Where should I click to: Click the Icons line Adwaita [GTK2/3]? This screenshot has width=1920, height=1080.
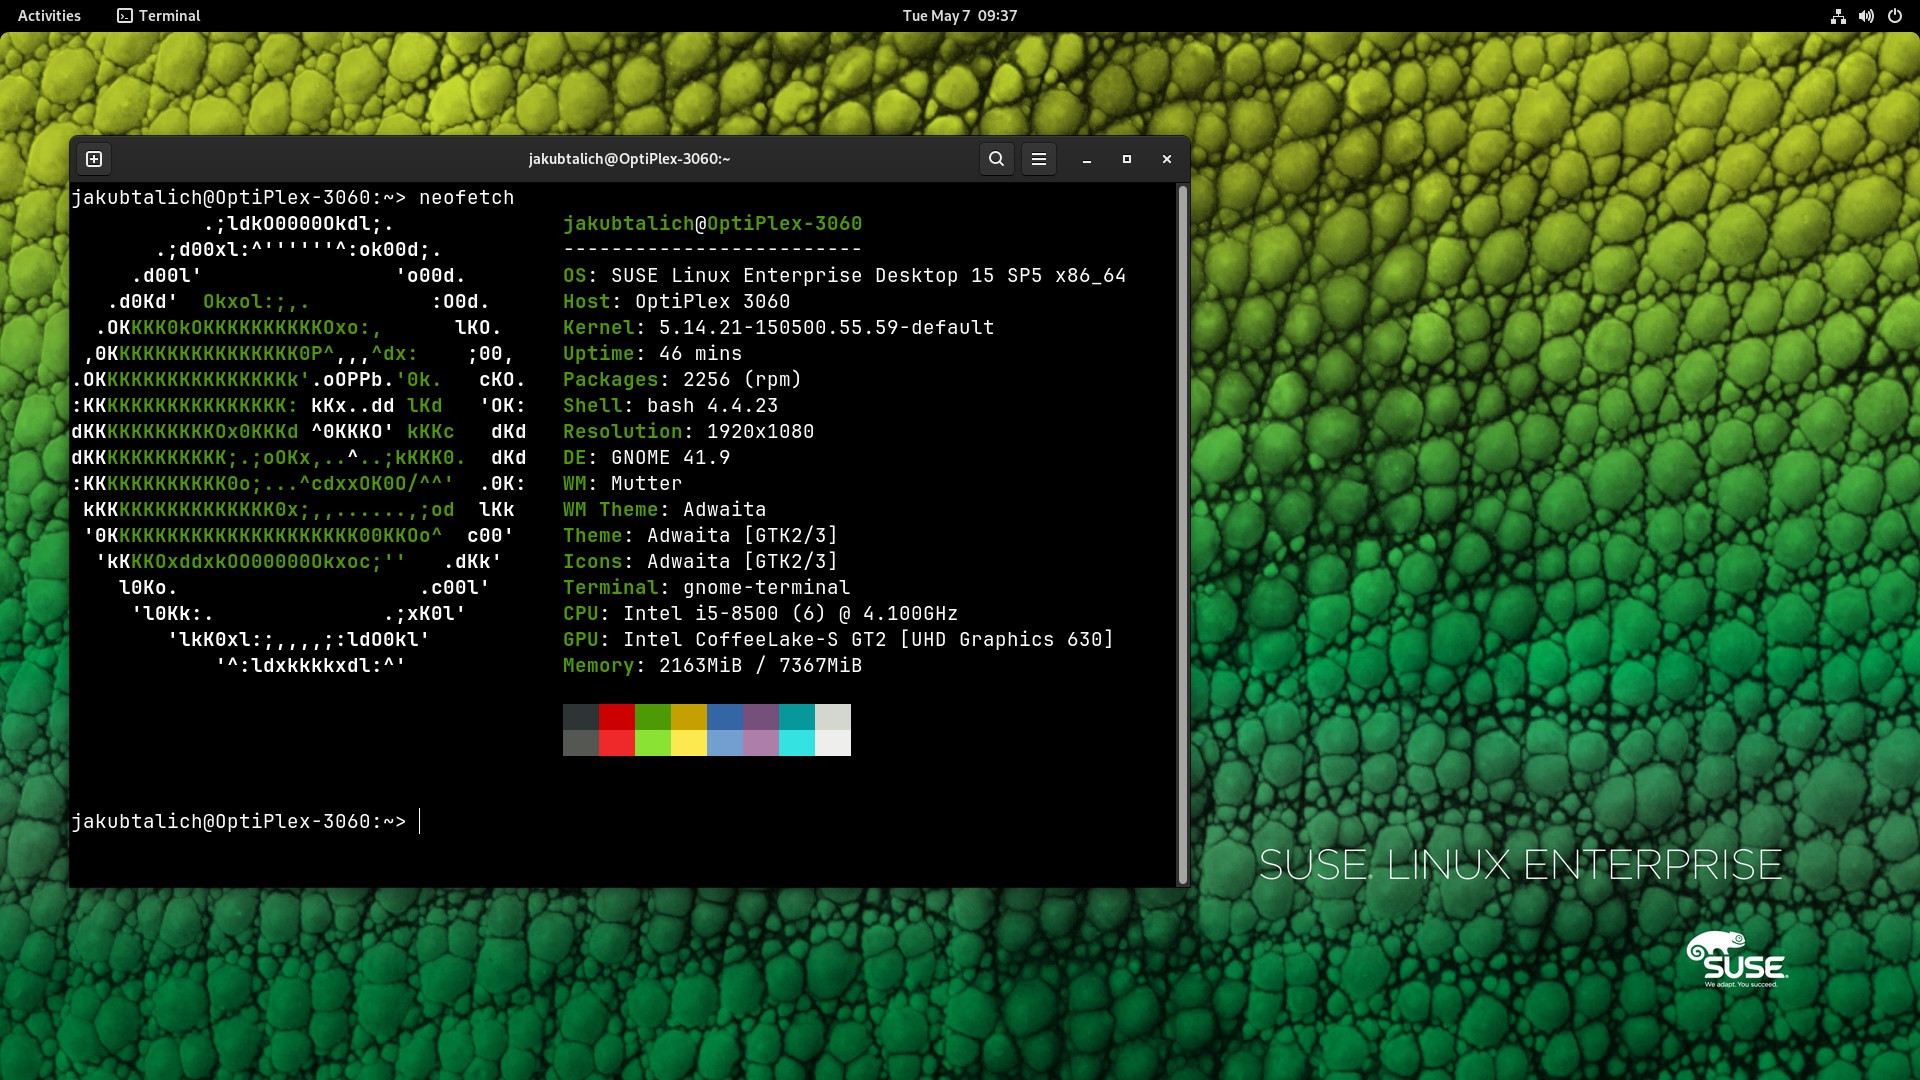tap(701, 562)
